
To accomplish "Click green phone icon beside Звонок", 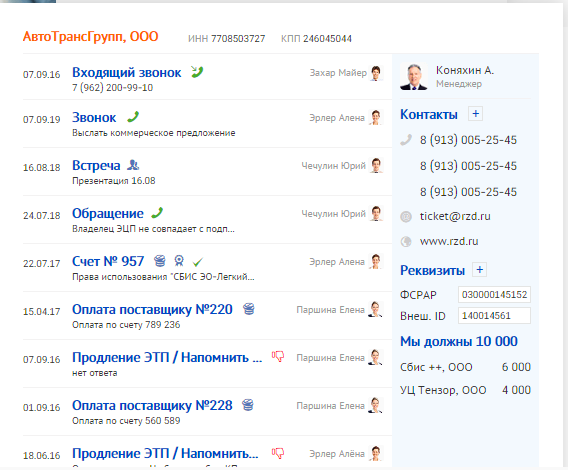I will pos(133,117).
